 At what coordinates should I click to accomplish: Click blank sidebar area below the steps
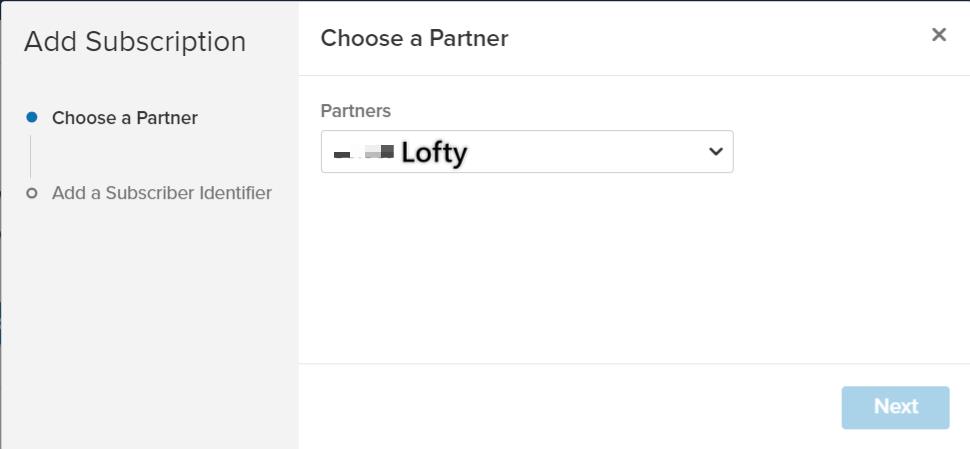150,330
